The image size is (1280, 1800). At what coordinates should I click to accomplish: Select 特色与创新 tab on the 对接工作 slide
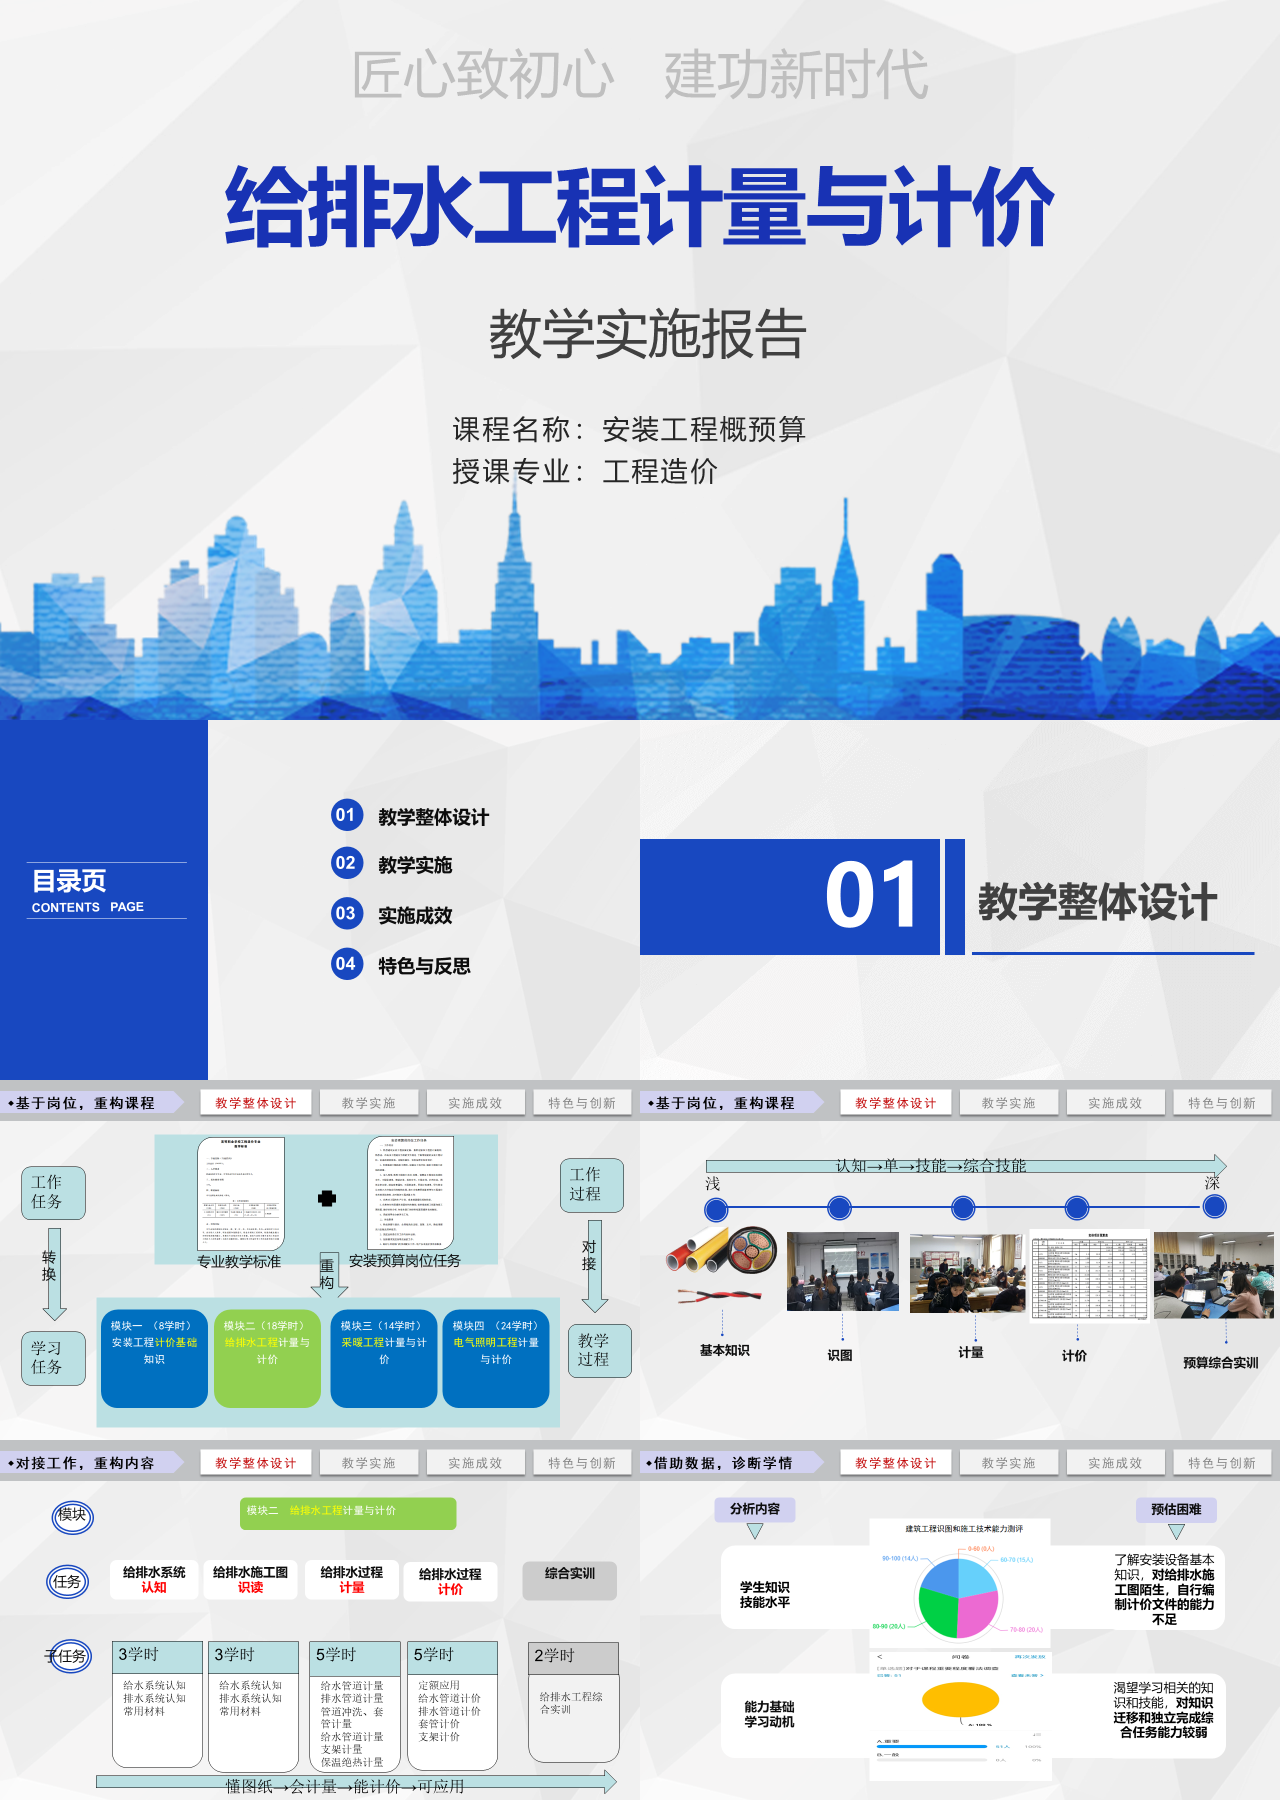(582, 1463)
